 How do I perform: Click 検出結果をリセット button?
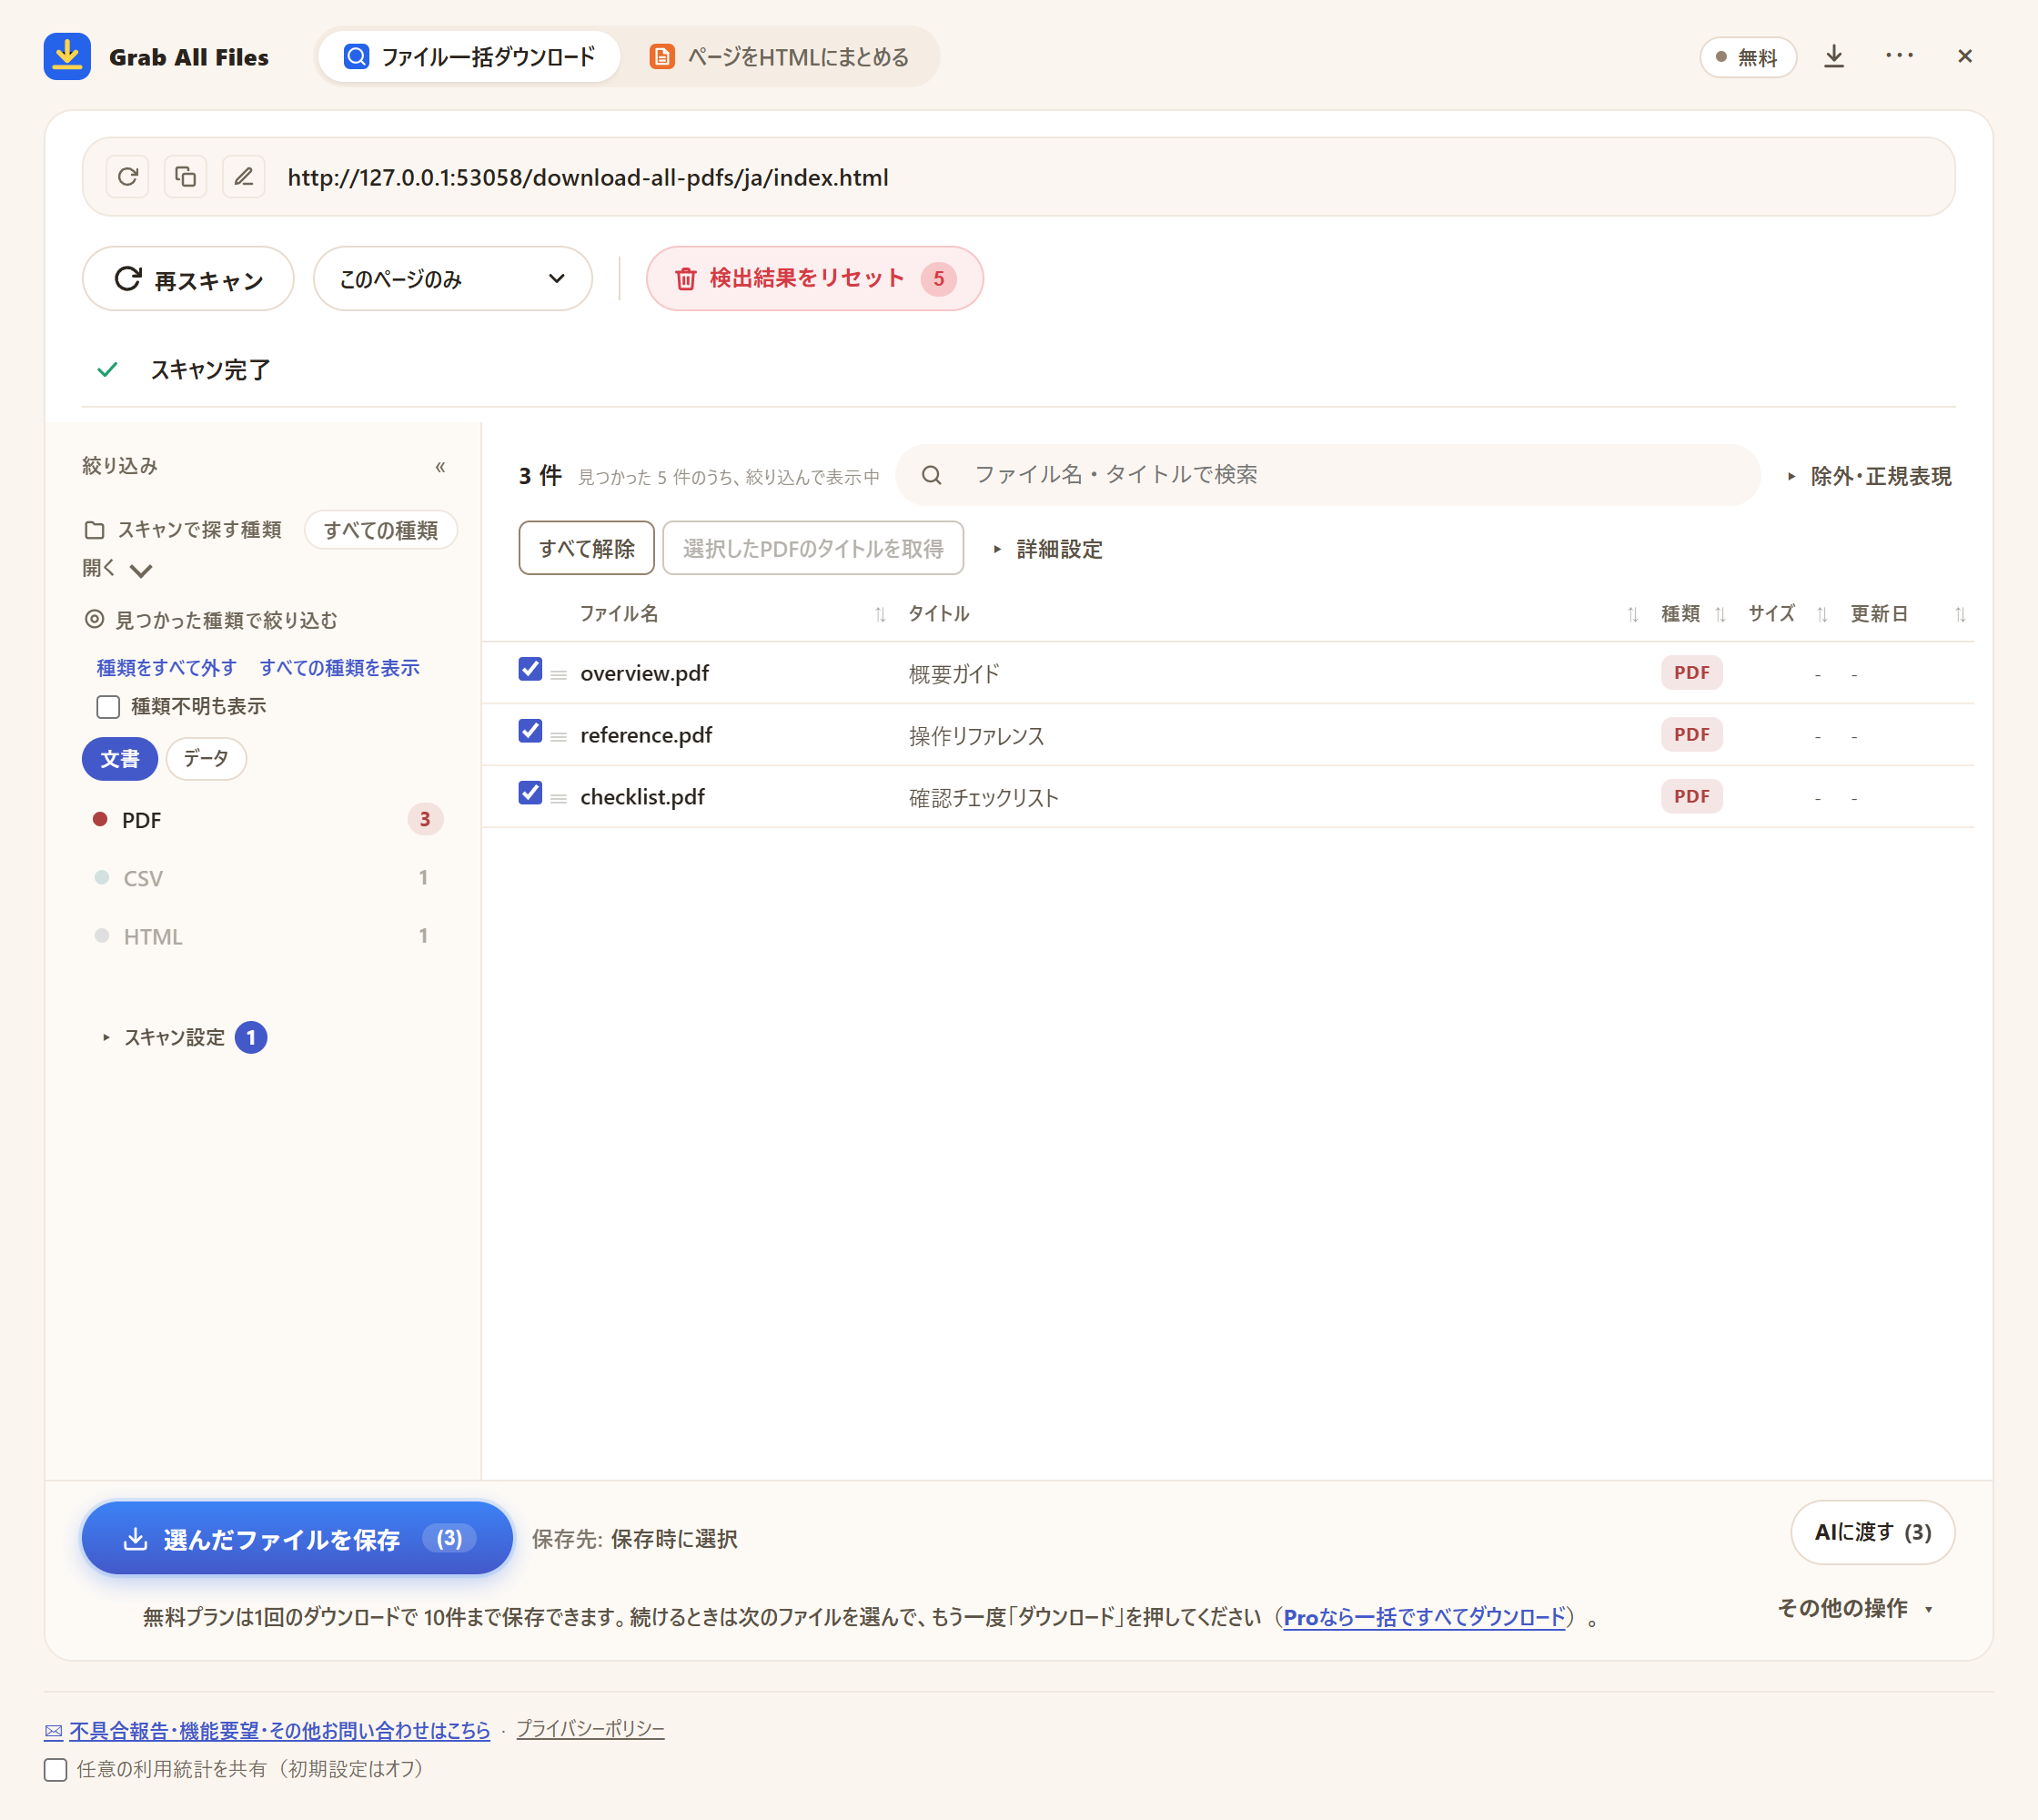pyautogui.click(x=814, y=279)
